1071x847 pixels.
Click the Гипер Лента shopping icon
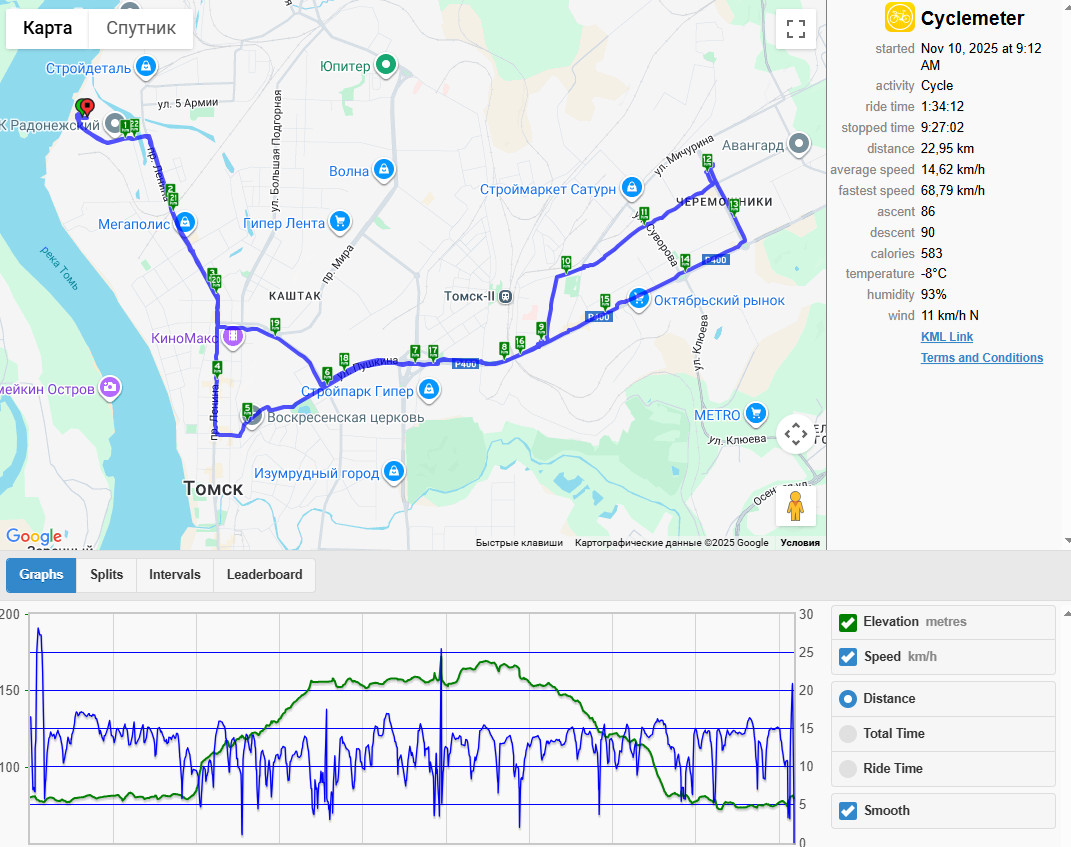point(339,221)
